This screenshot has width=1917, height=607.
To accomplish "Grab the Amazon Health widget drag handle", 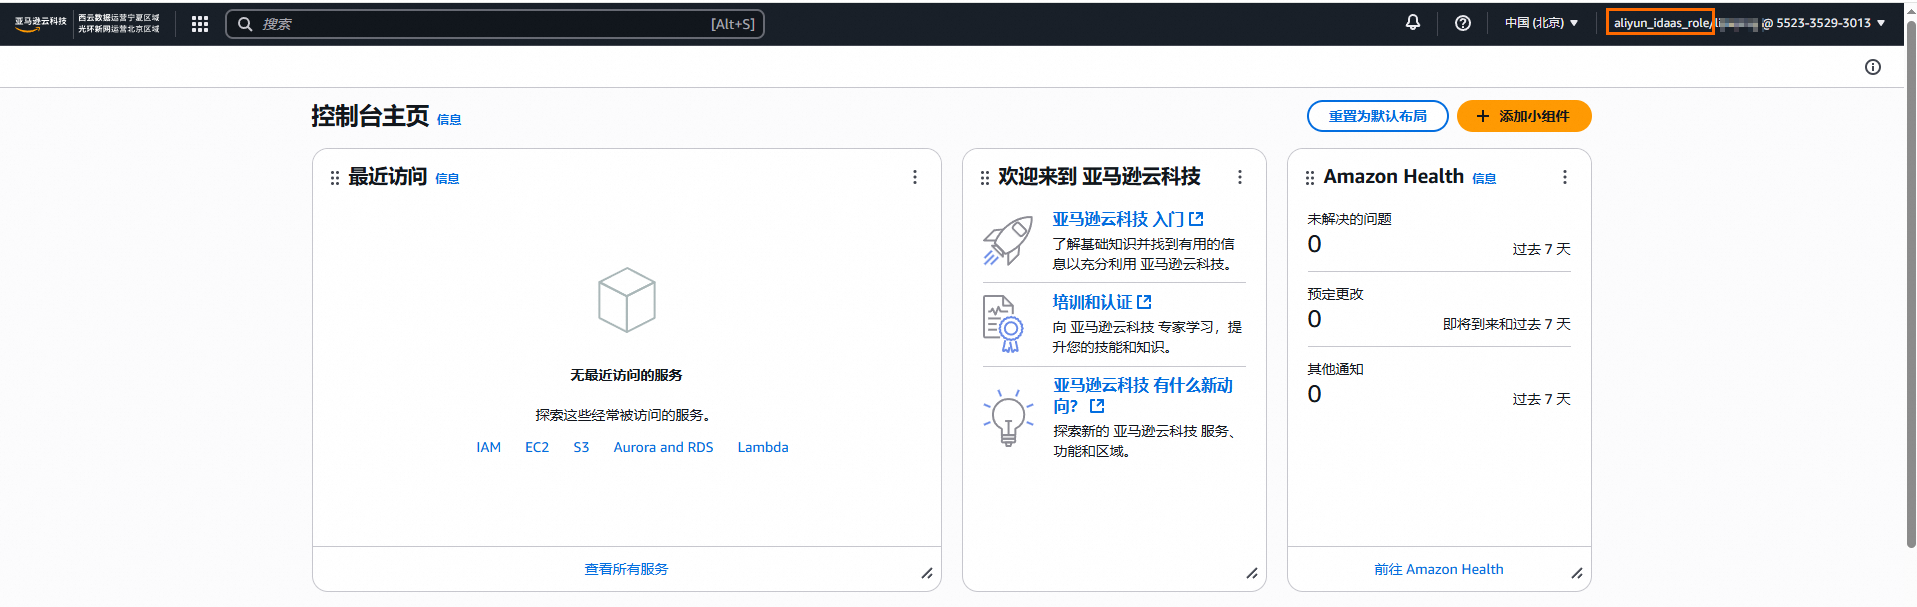I will pyautogui.click(x=1310, y=178).
